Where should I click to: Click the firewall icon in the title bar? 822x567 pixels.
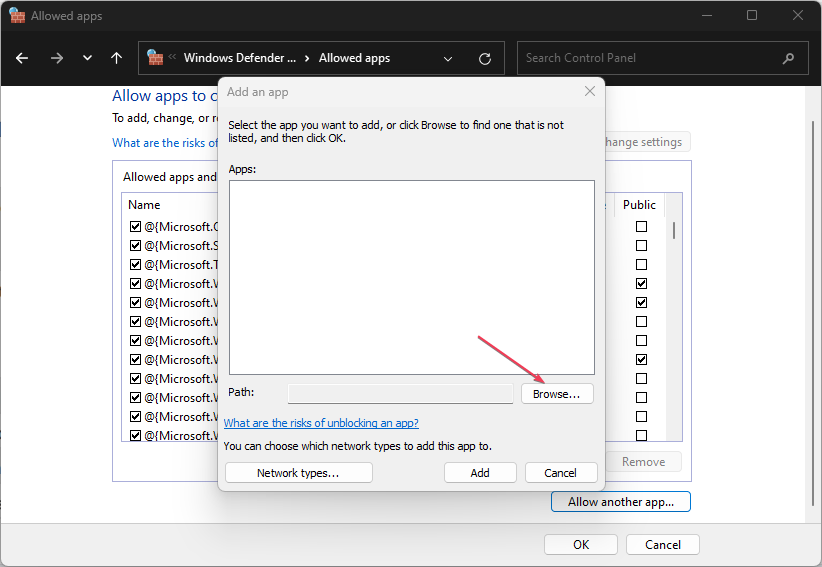point(17,15)
